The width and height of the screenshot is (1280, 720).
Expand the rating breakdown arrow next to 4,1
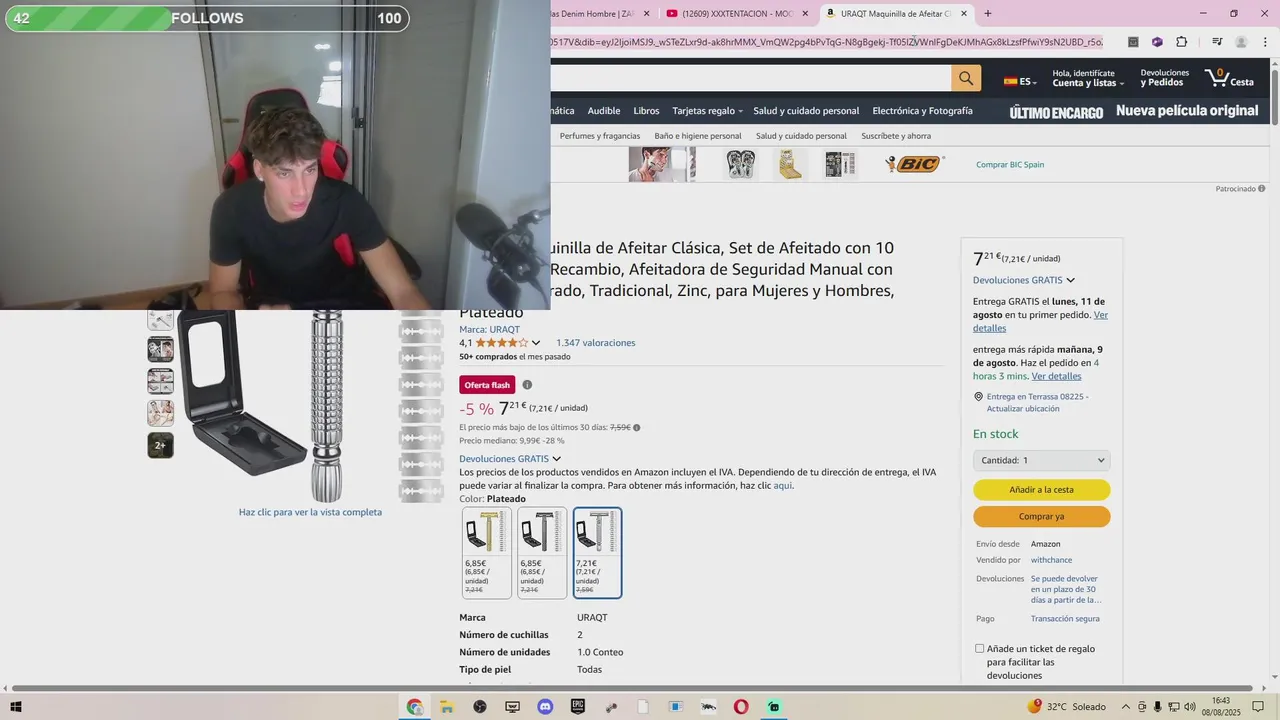tap(536, 343)
